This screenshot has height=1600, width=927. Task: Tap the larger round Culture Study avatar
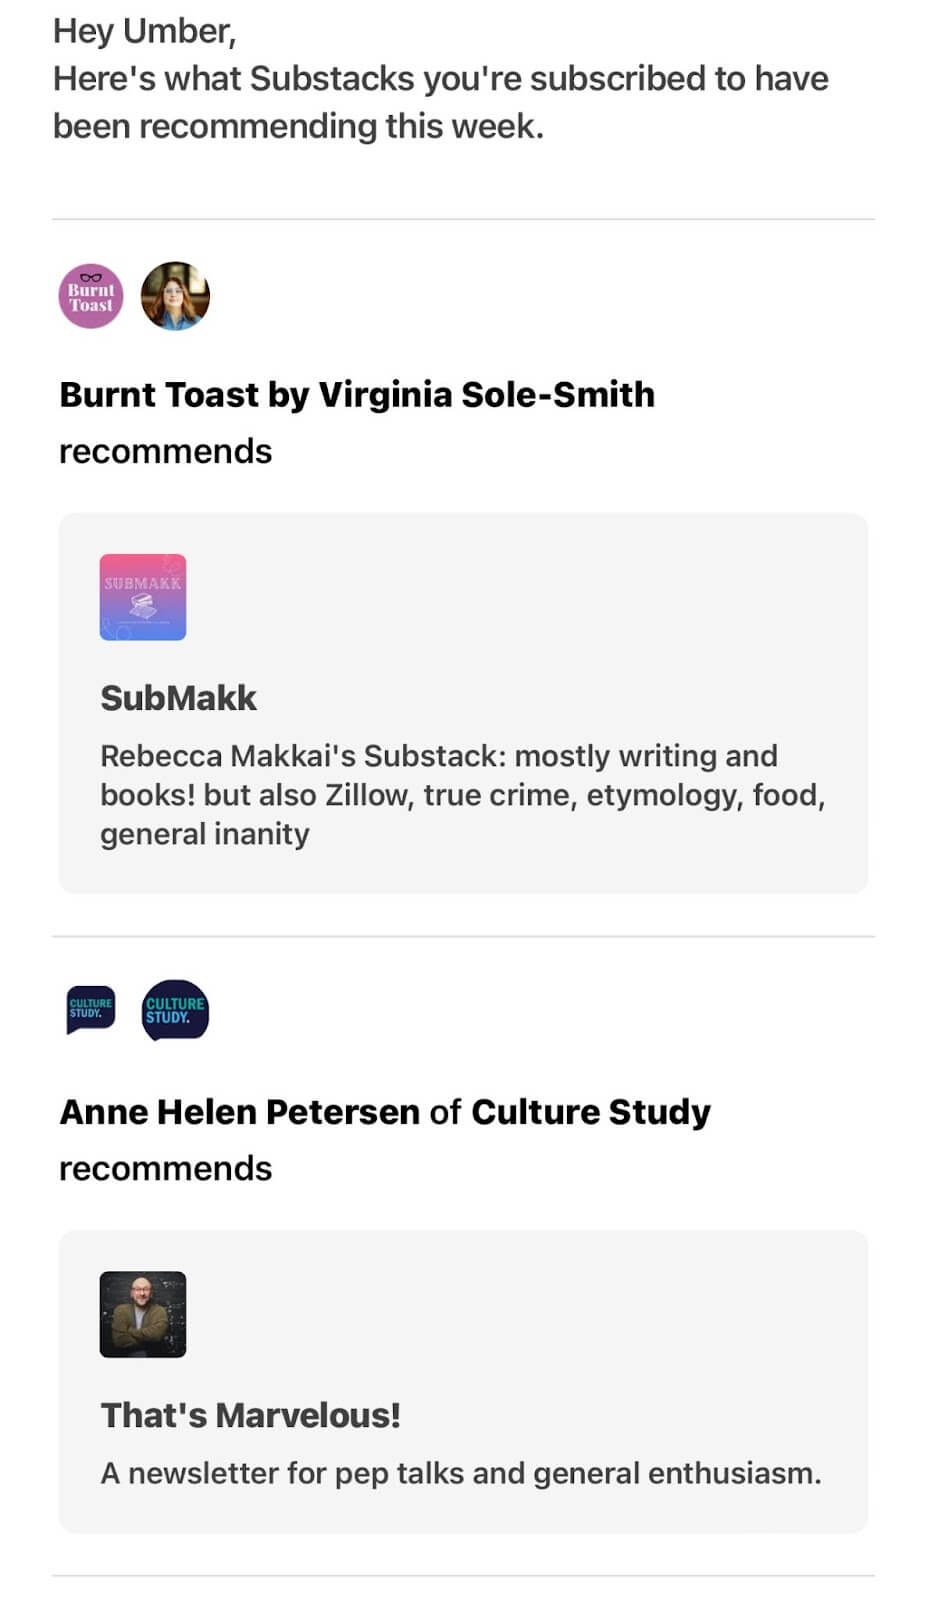pos(175,1010)
